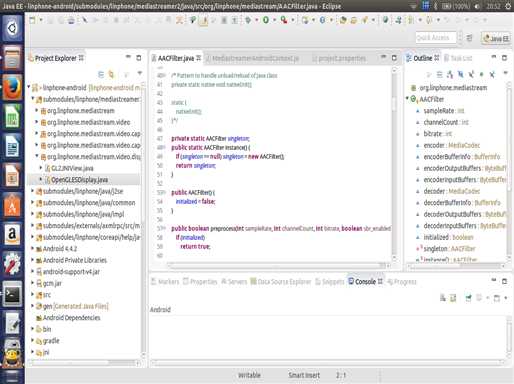
Task: Expand the Android 4.4.2 library node
Action: (x=32, y=248)
